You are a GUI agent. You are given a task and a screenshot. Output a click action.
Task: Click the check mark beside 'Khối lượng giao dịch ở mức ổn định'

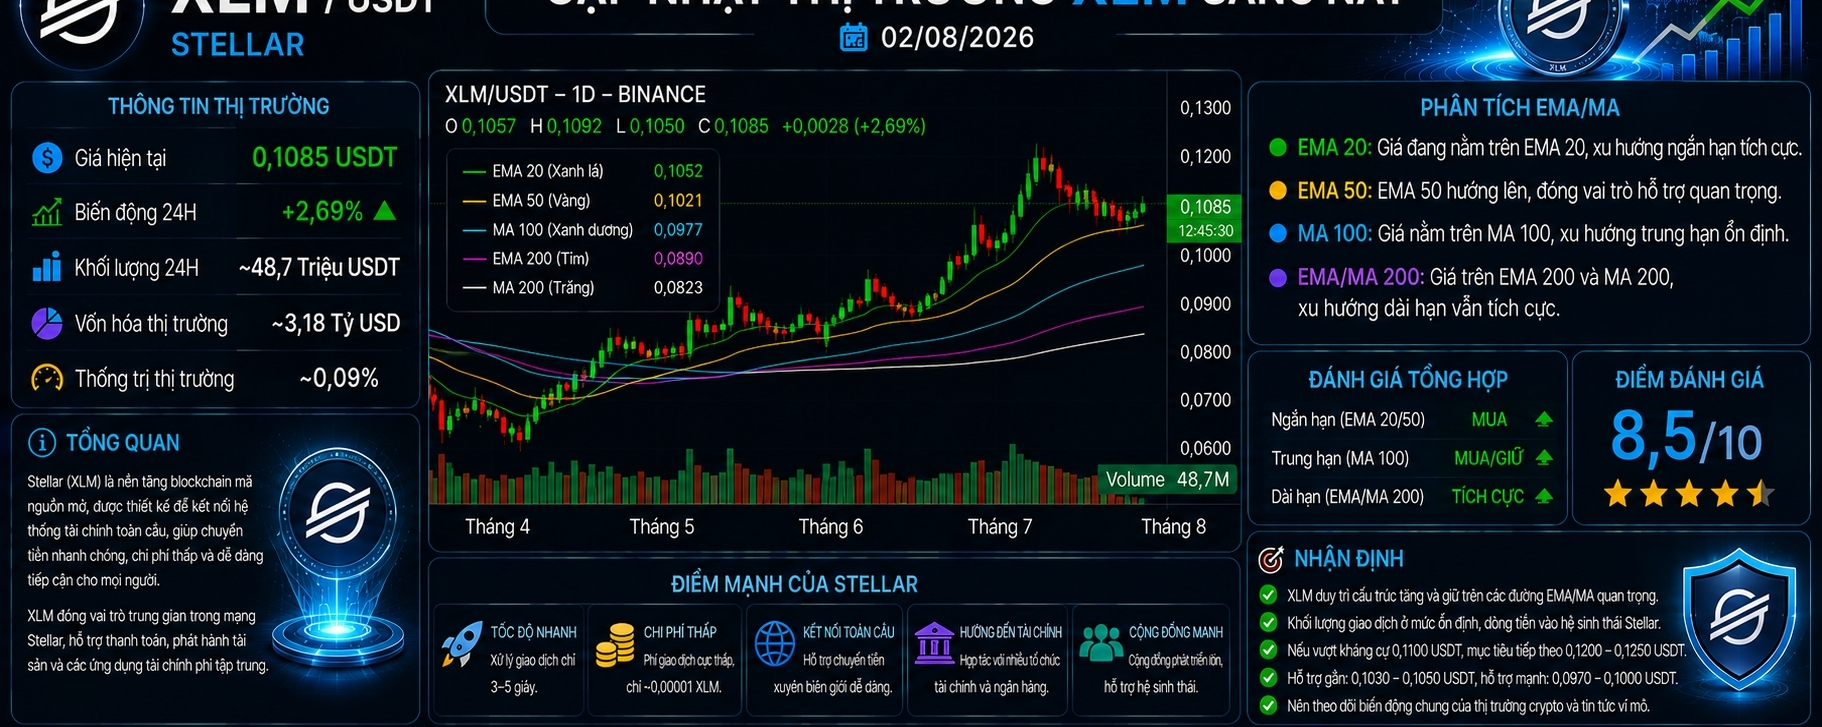1268,623
